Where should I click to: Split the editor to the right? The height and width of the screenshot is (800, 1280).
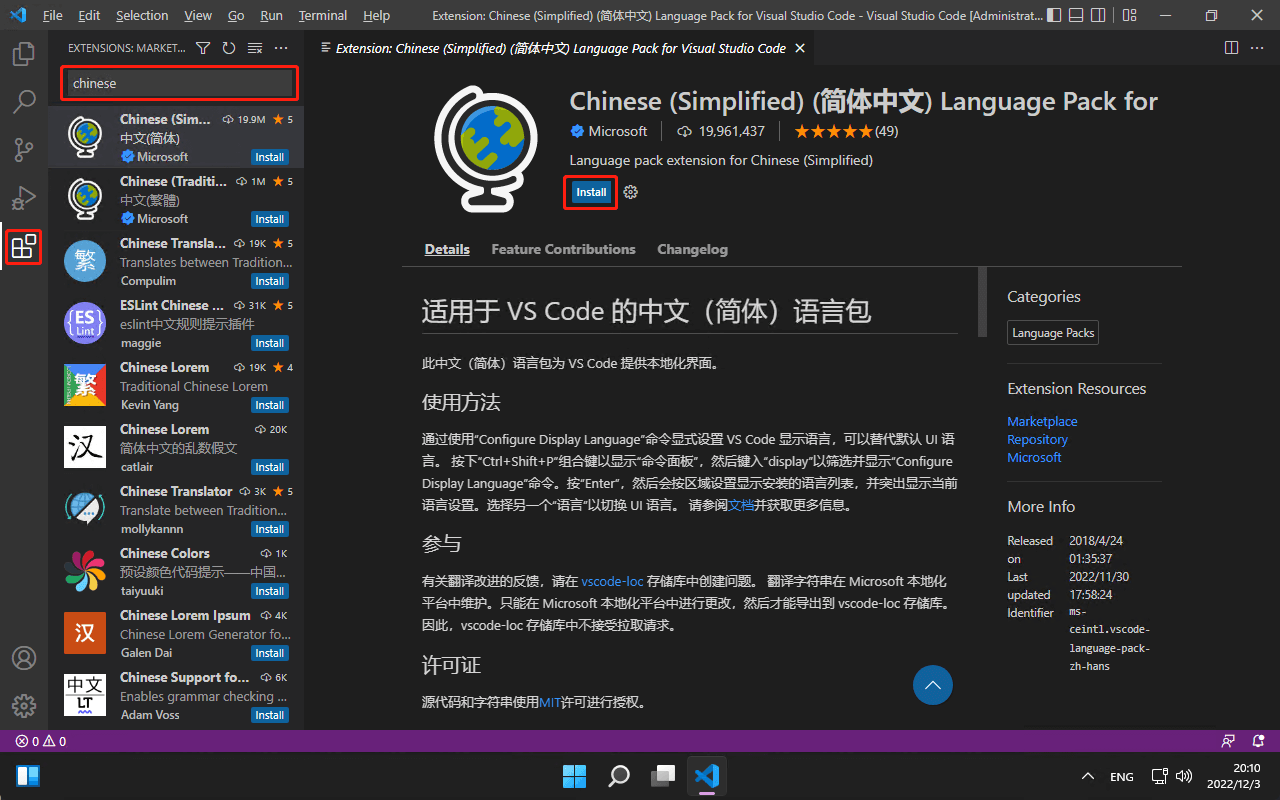(1231, 48)
